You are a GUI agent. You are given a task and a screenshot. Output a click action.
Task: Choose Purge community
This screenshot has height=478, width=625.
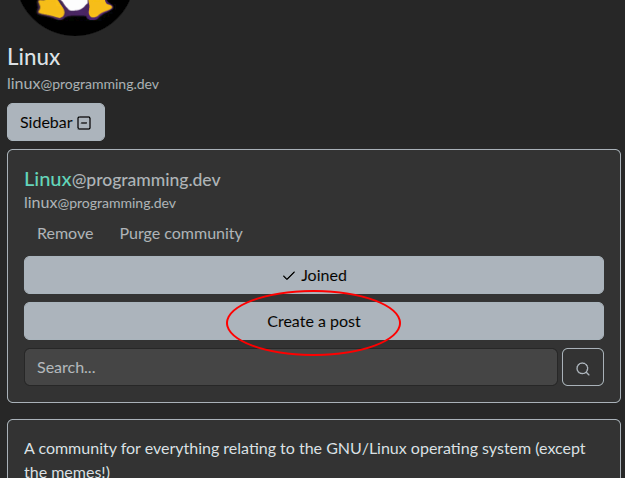tap(181, 234)
